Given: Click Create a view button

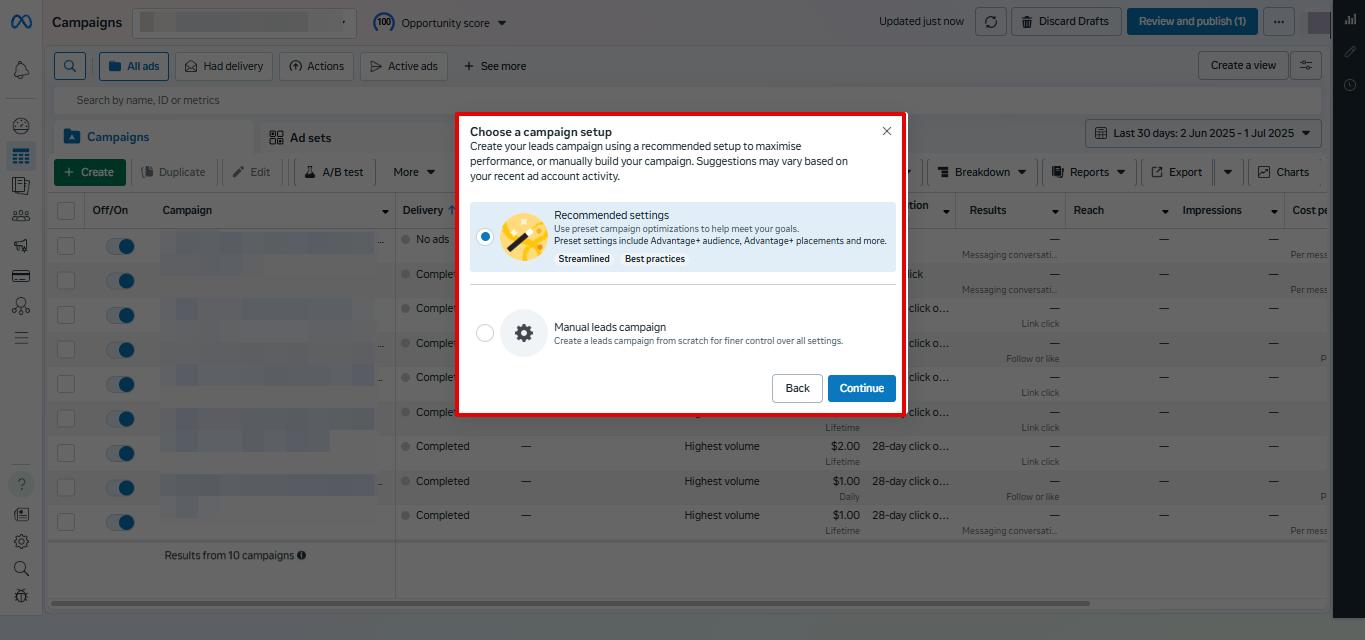Looking at the screenshot, I should tap(1243, 66).
